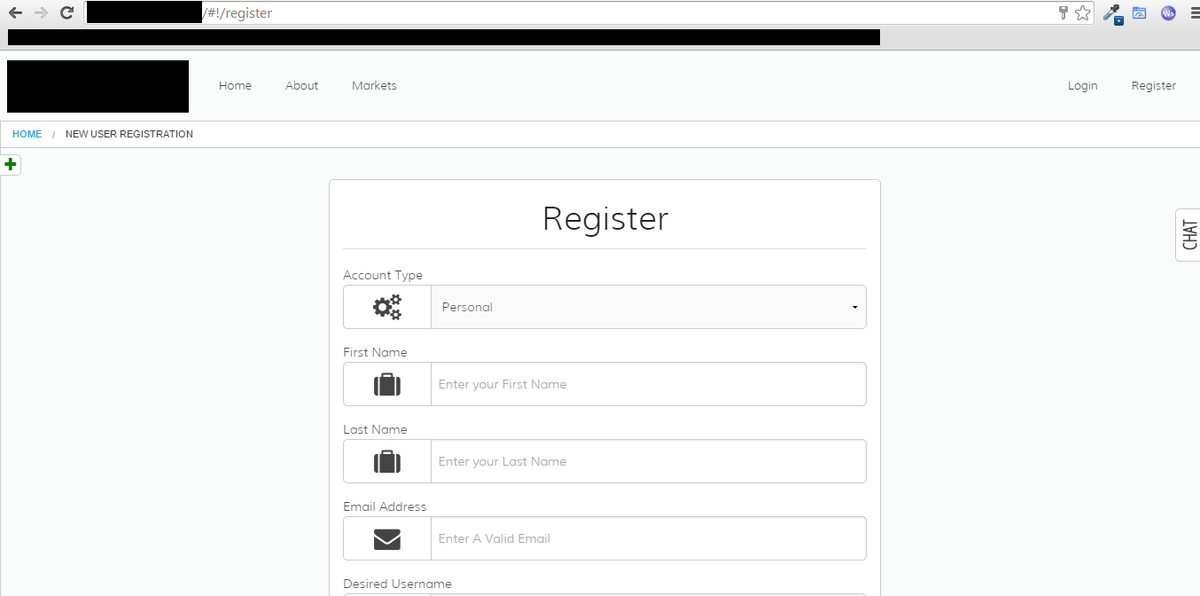1200x596 pixels.
Task: Open the About page
Action: click(x=301, y=86)
